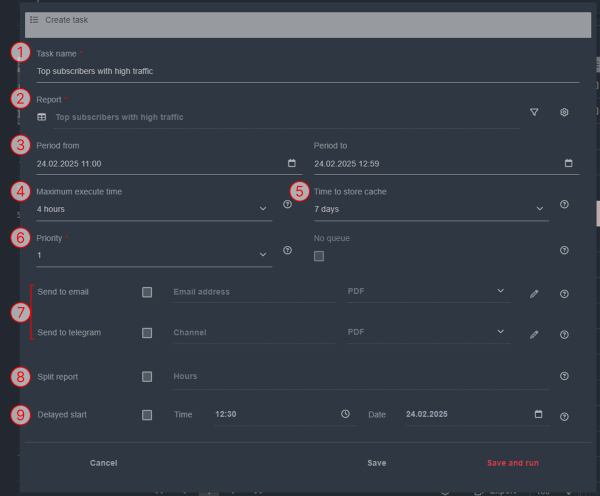Open the Delayed start clock time picker
The image size is (600, 496).
(345, 414)
